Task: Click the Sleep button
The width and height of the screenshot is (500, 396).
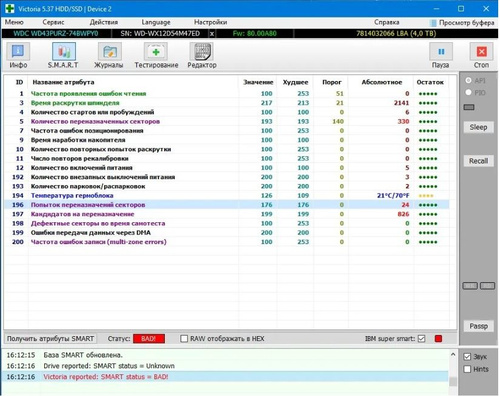Action: point(478,127)
